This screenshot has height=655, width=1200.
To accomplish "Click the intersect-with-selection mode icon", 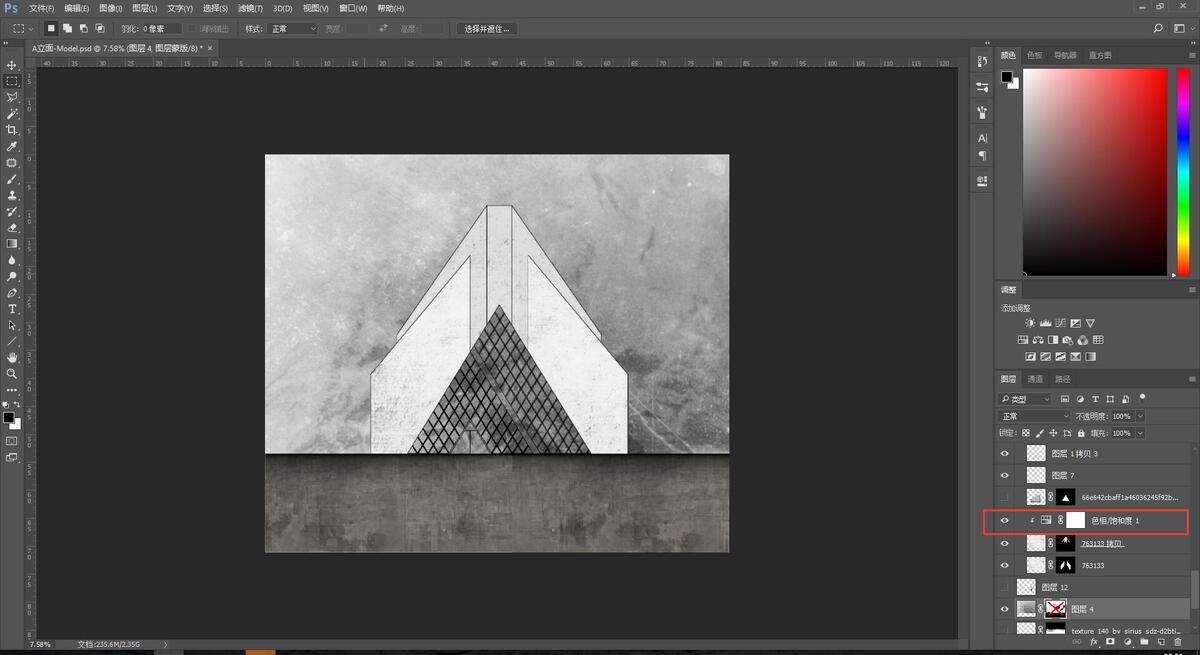I will [x=100, y=29].
